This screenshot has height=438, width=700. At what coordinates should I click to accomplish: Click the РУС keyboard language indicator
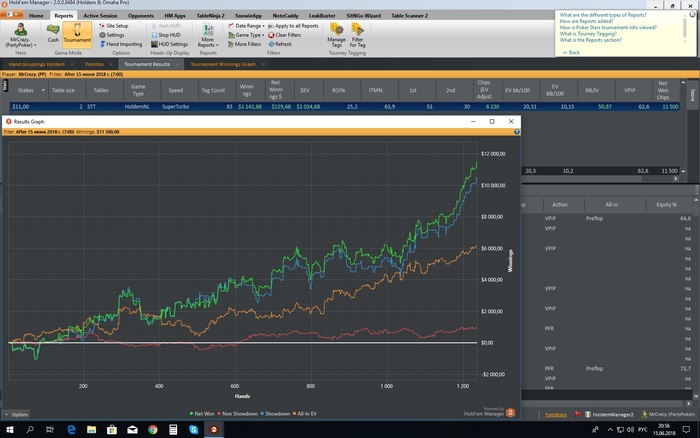pyautogui.click(x=642, y=430)
